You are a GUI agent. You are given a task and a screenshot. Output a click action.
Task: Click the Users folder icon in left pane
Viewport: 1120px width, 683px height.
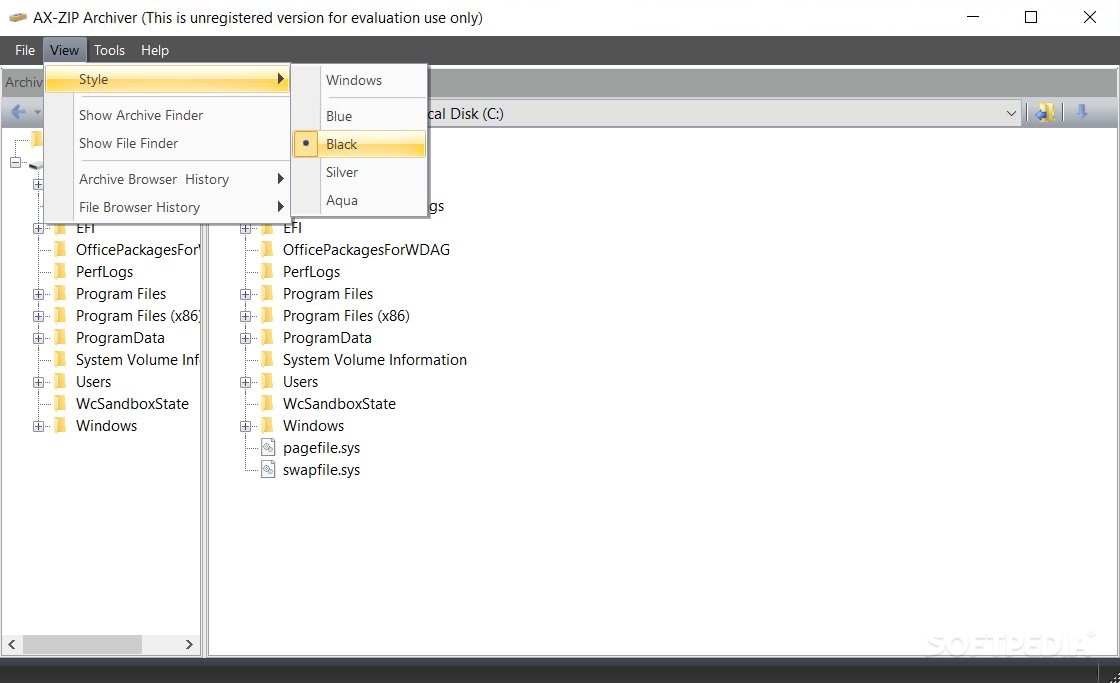[x=61, y=382]
